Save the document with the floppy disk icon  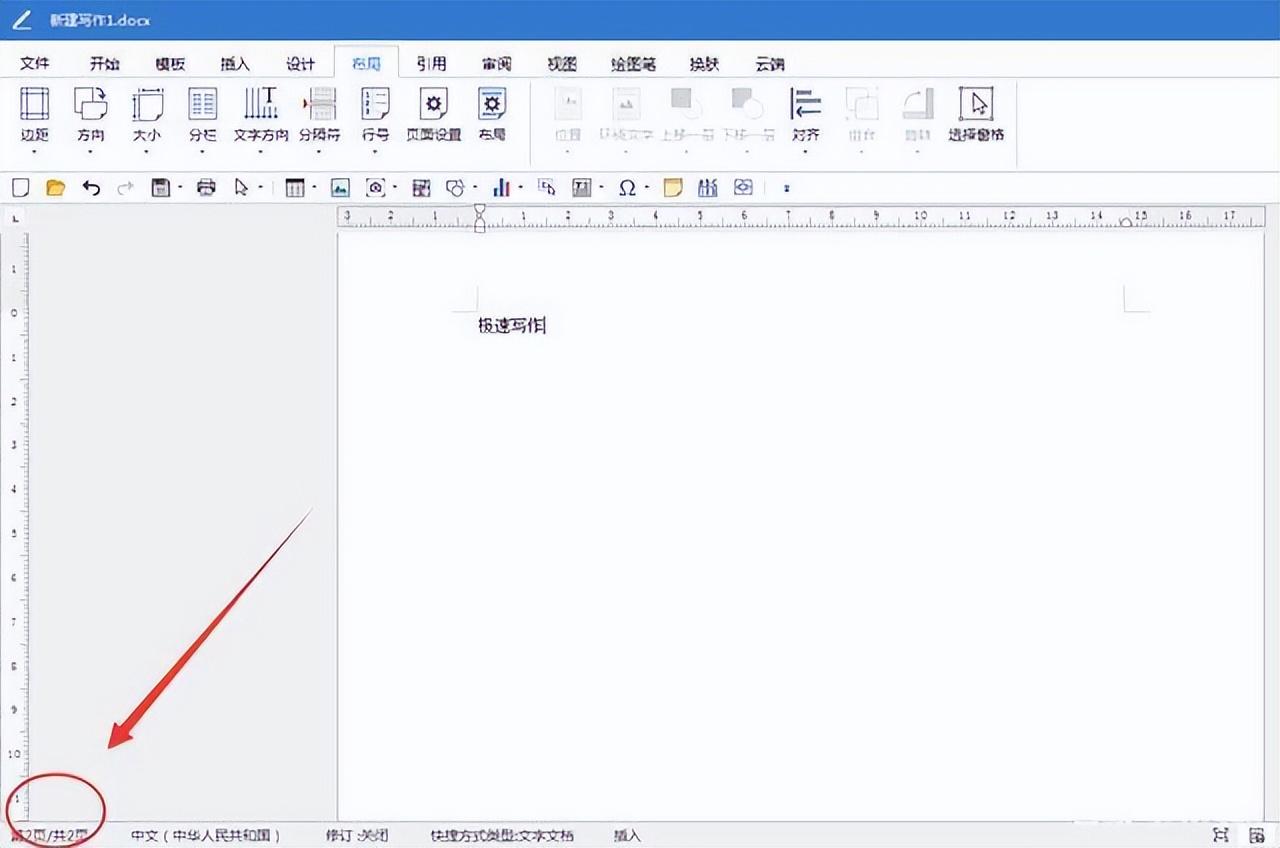click(160, 187)
